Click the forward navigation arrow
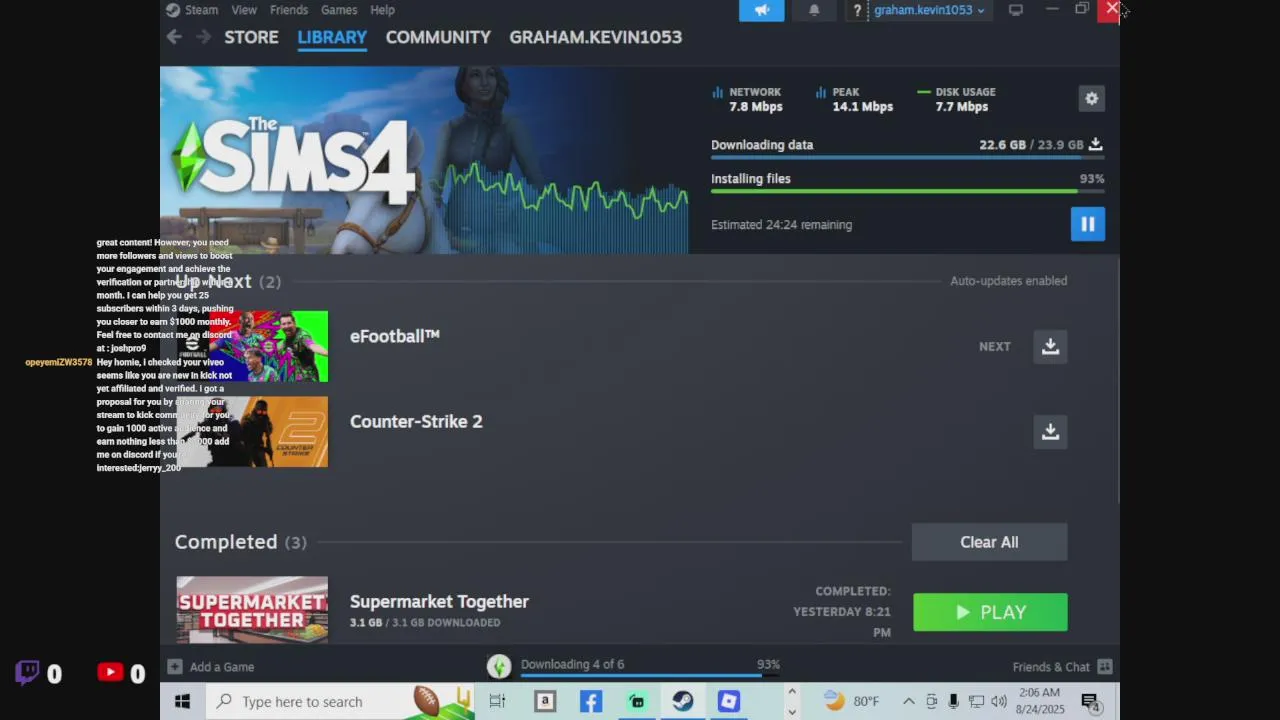This screenshot has width=1280, height=720. [203, 37]
